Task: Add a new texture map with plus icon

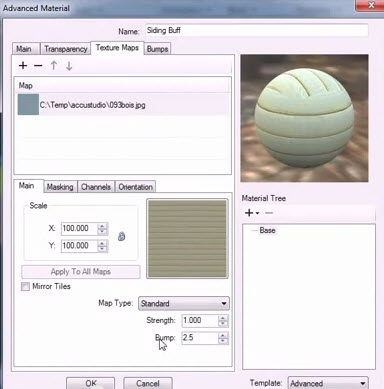Action: tap(23, 65)
